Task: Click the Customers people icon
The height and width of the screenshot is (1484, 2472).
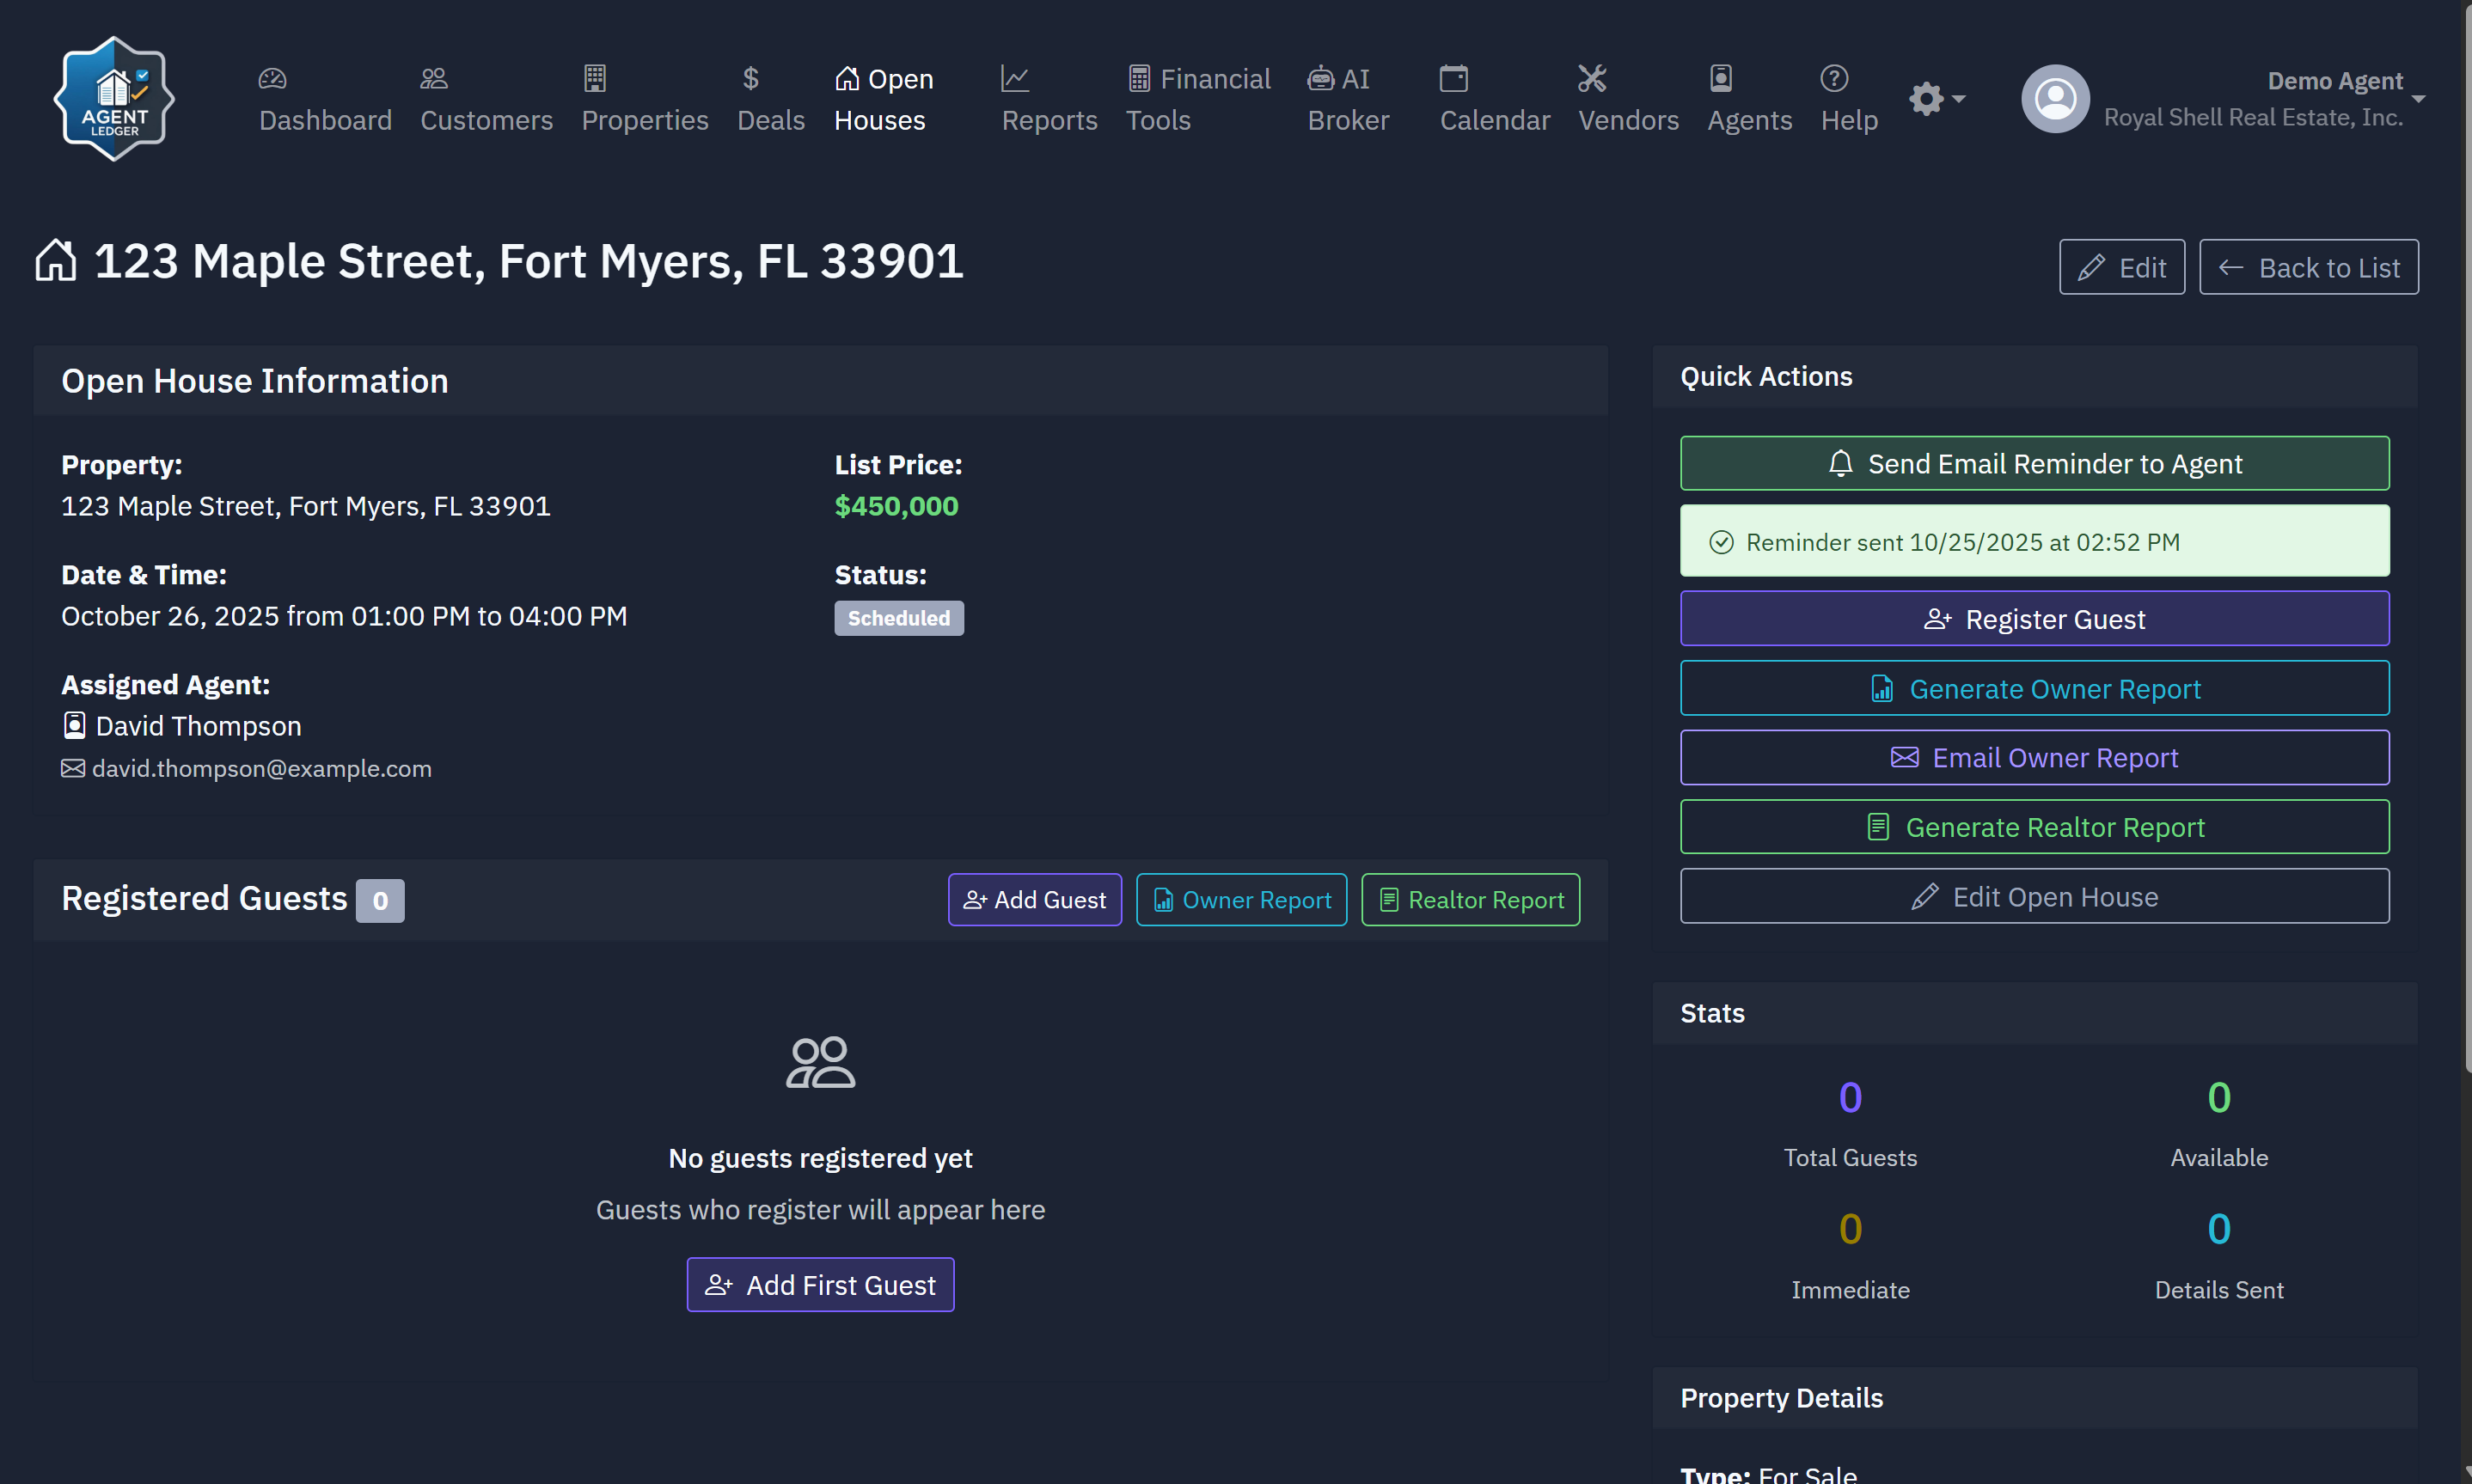Action: tap(434, 78)
